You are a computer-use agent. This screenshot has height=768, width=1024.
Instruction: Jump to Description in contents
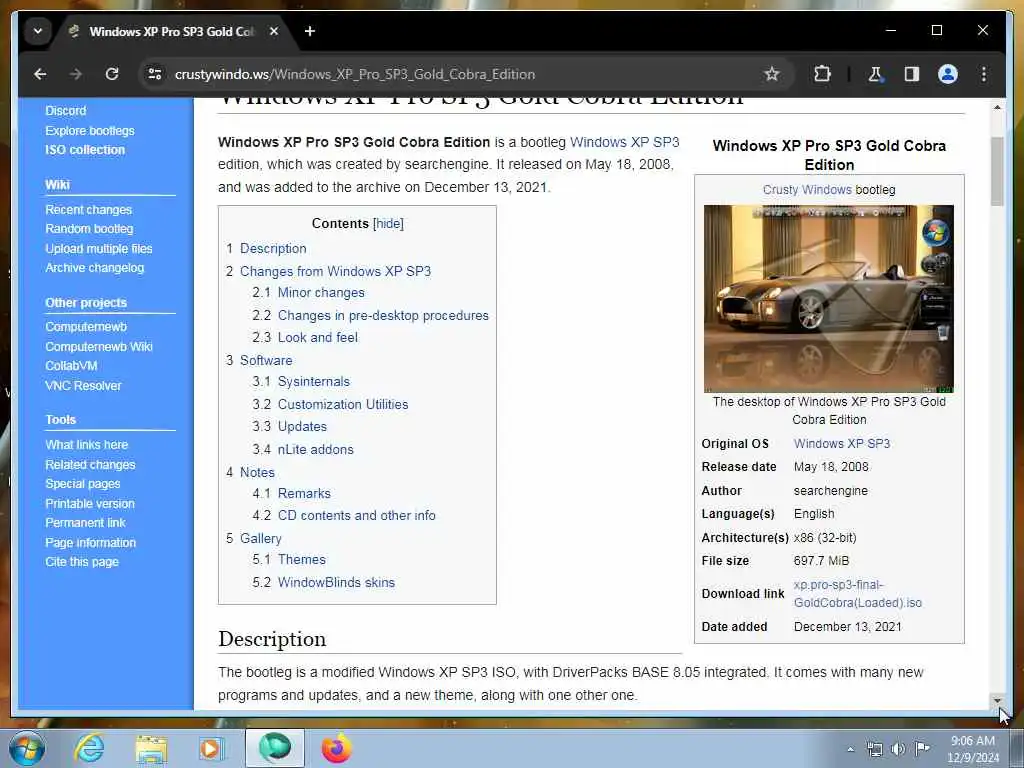click(x=273, y=248)
